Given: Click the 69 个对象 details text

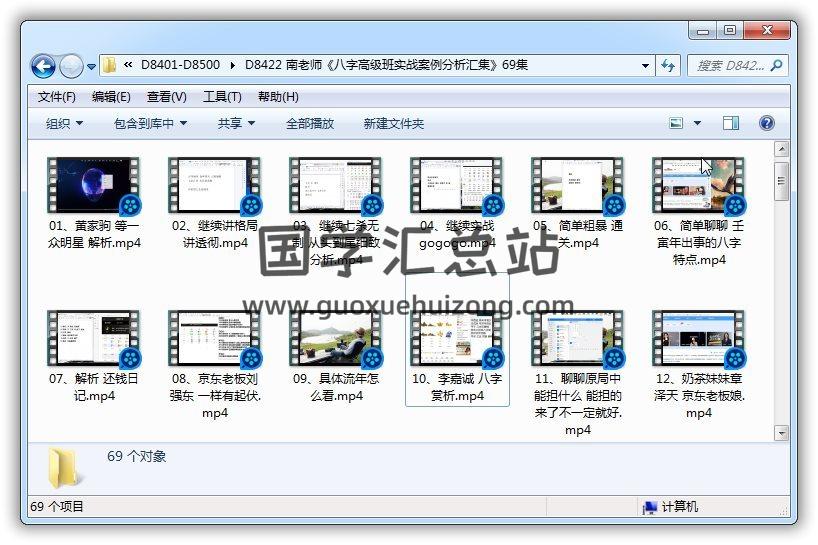Looking at the screenshot, I should 137,456.
